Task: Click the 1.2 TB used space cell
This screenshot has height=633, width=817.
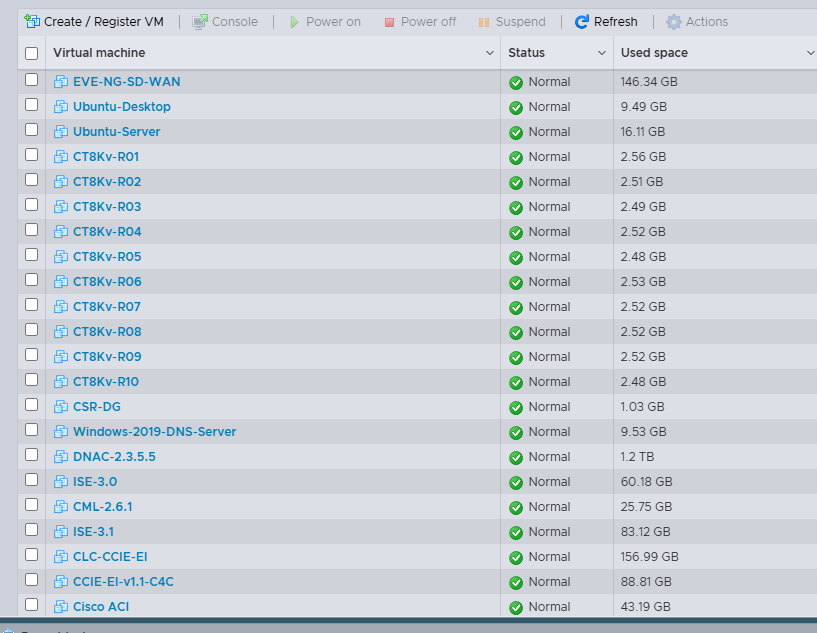Action: 637,457
